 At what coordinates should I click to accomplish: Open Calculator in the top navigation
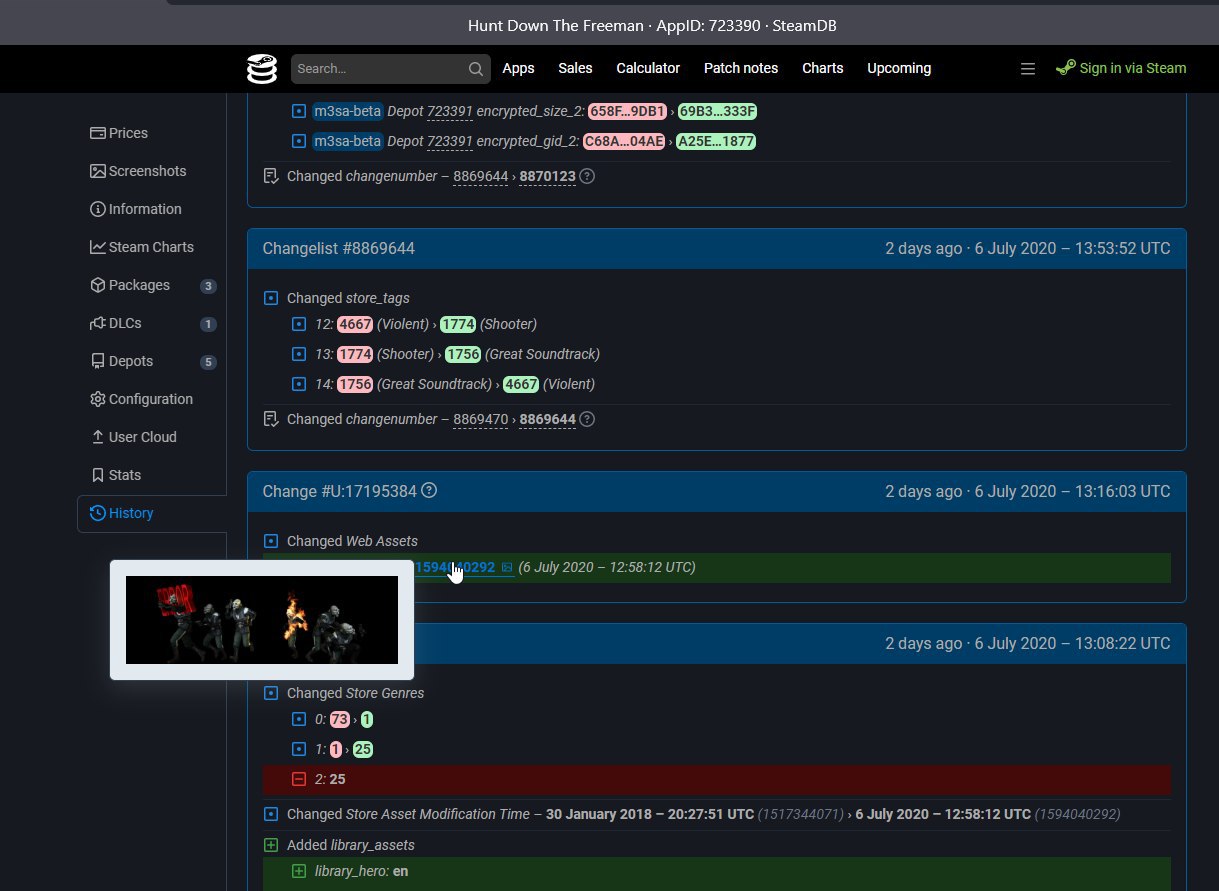648,68
